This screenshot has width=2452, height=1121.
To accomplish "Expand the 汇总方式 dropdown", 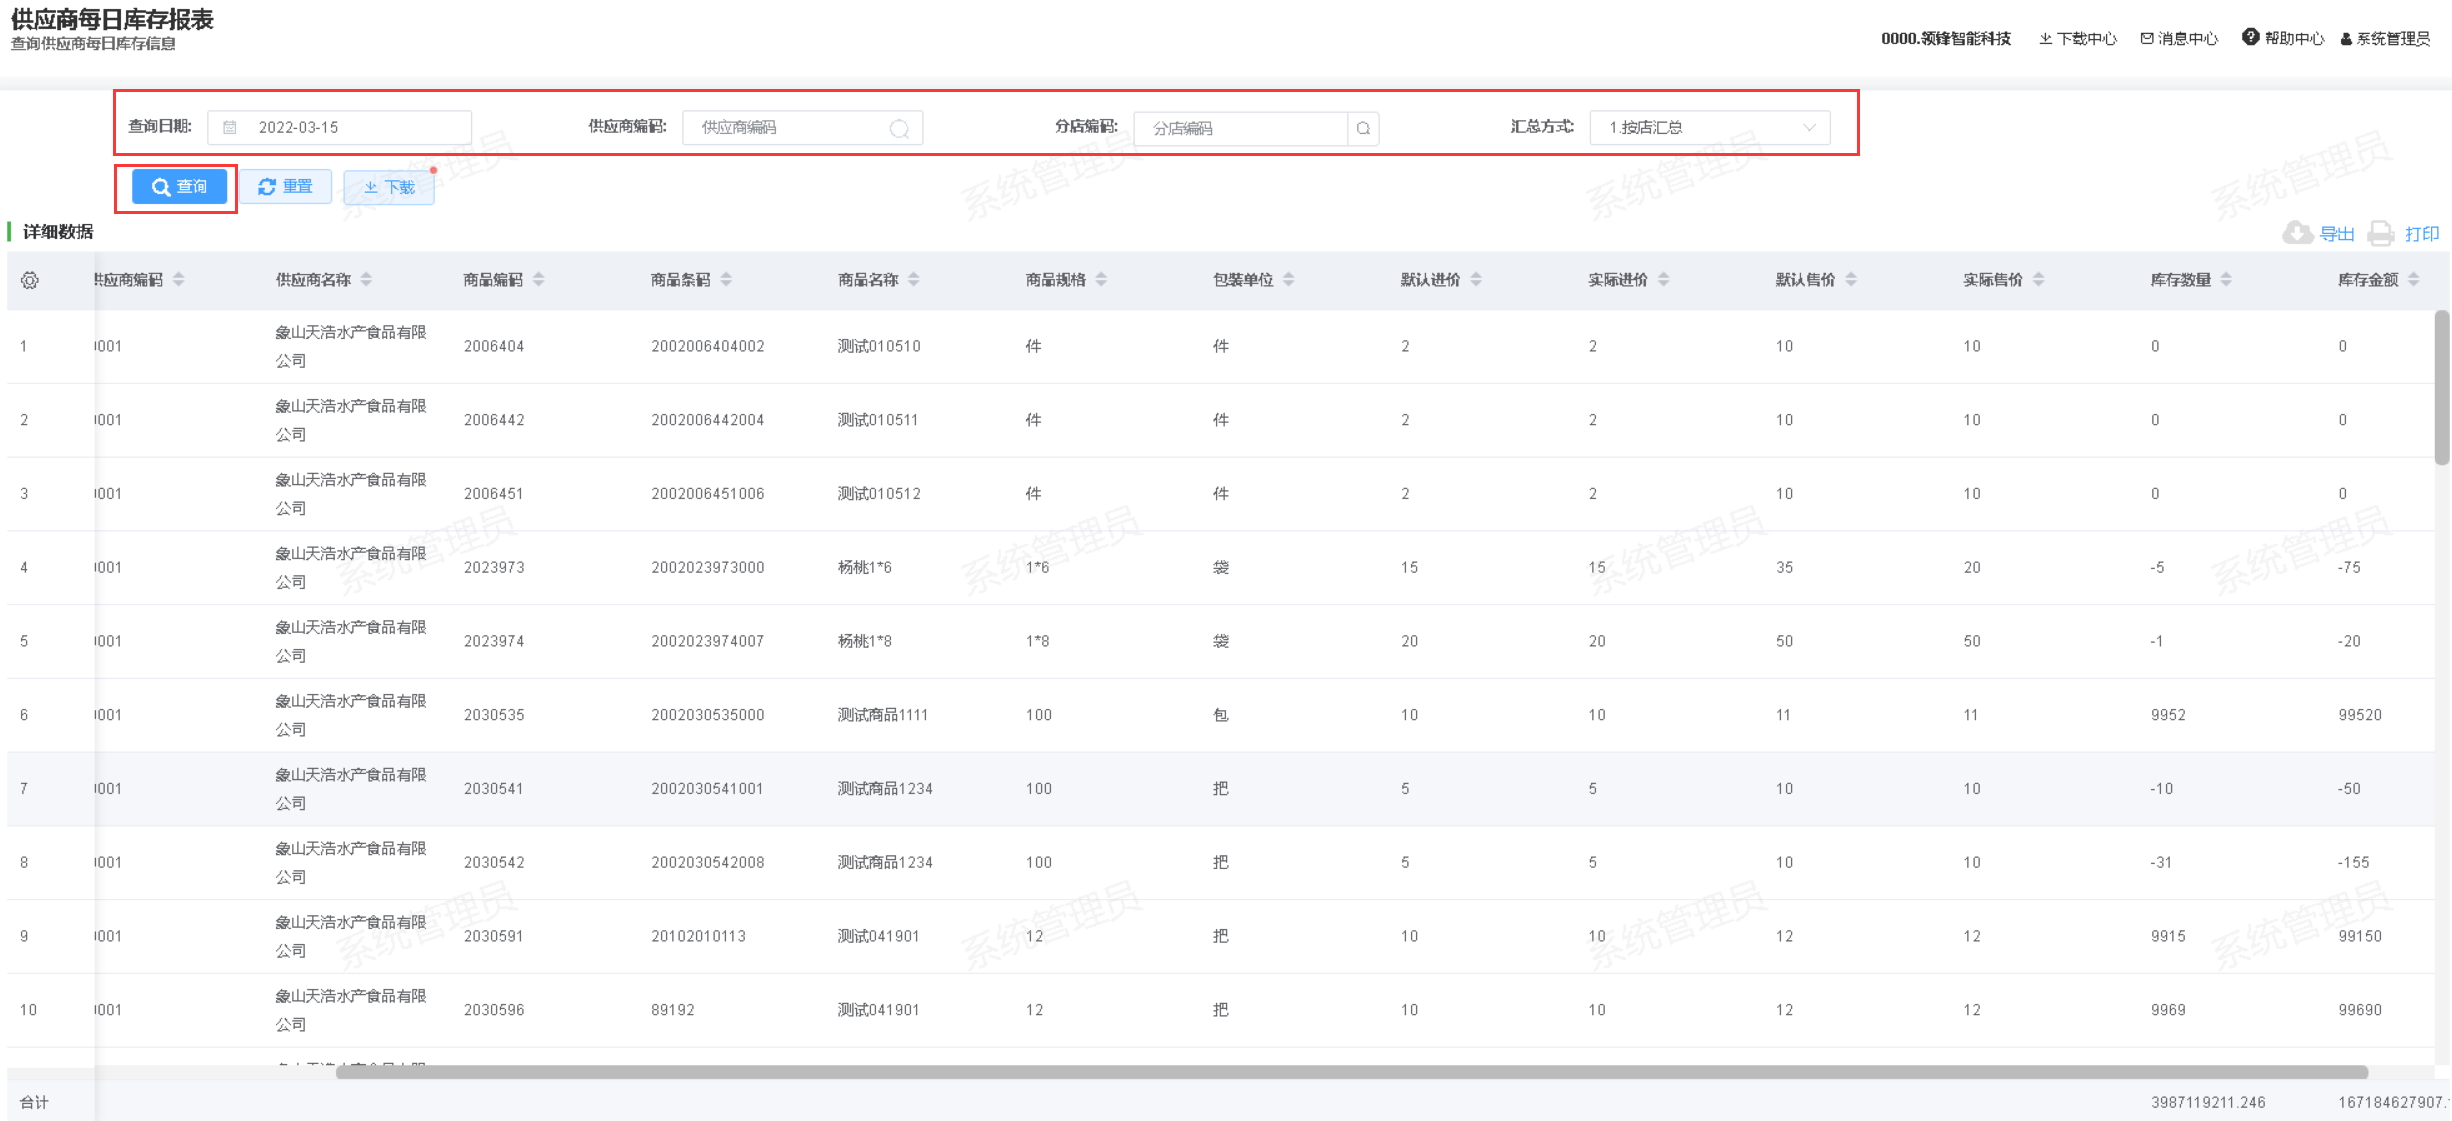I will click(x=1709, y=128).
